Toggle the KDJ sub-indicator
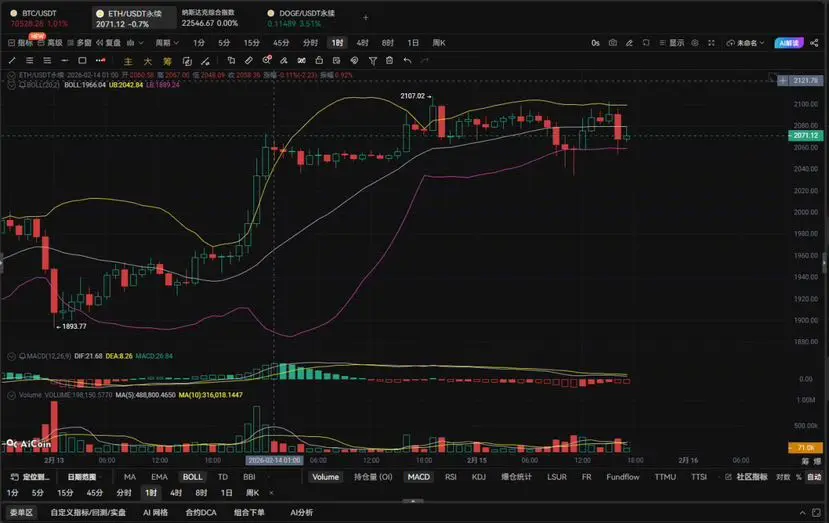Image resolution: width=829 pixels, height=523 pixels. 478,477
